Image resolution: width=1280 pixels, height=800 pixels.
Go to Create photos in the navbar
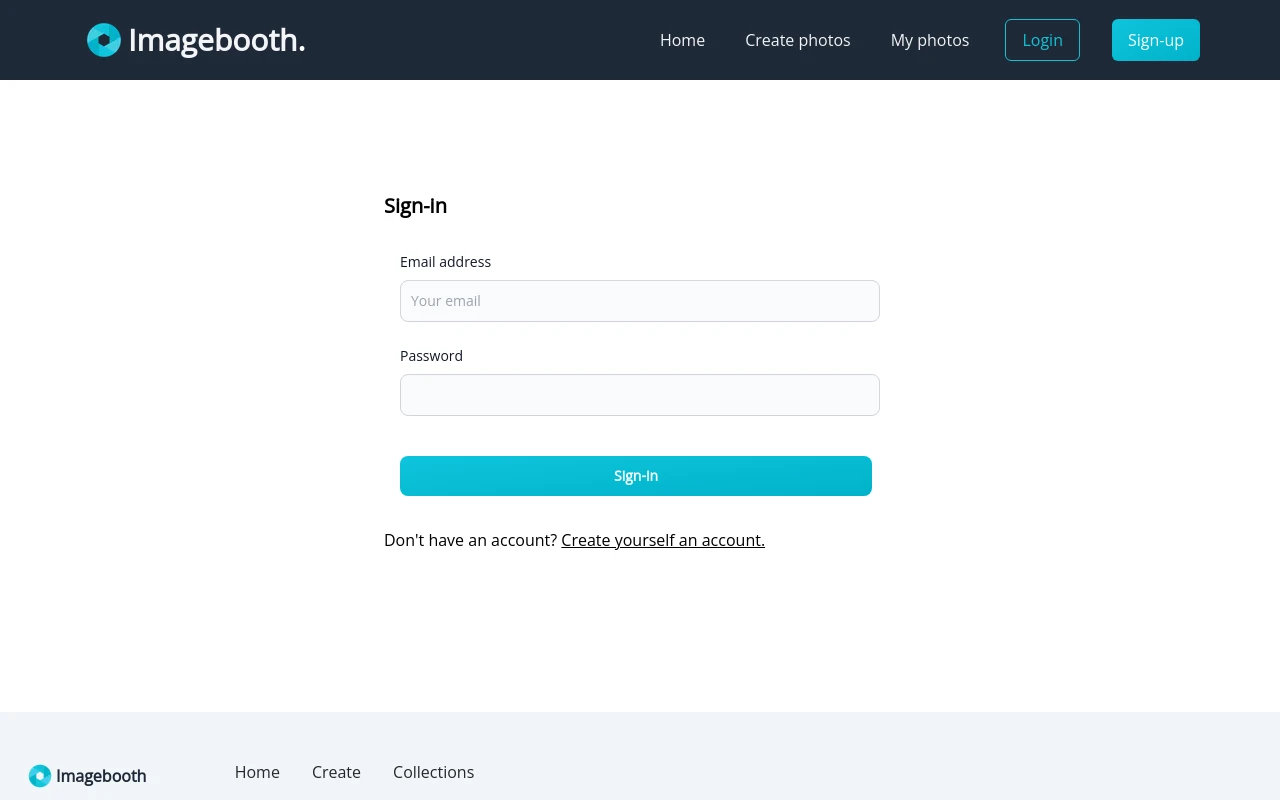[x=797, y=40]
